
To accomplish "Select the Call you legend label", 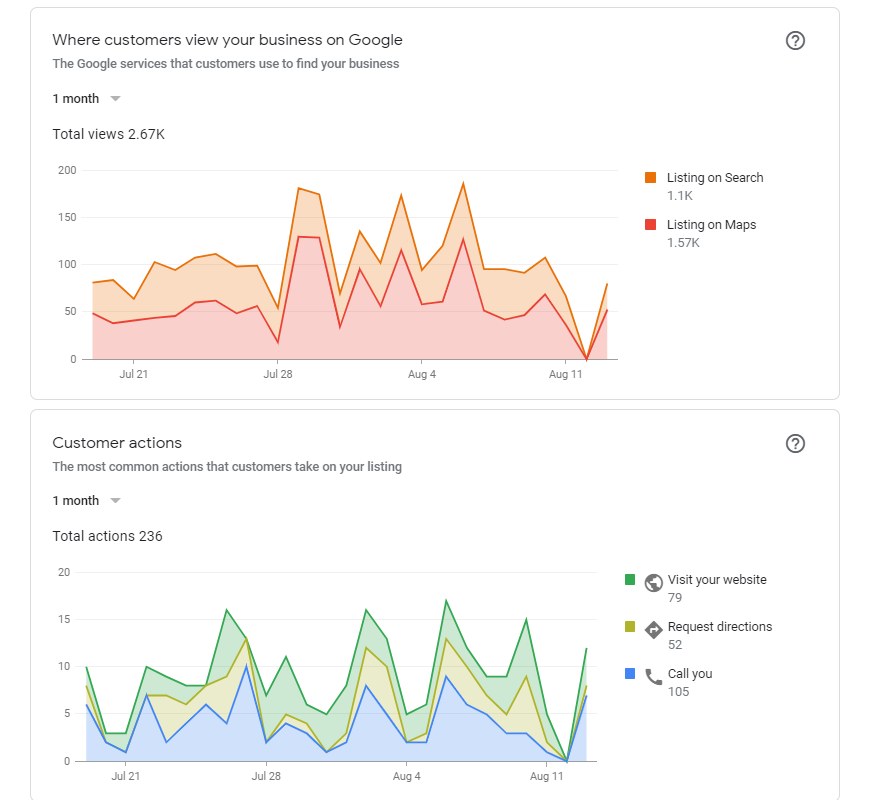I will click(689, 674).
